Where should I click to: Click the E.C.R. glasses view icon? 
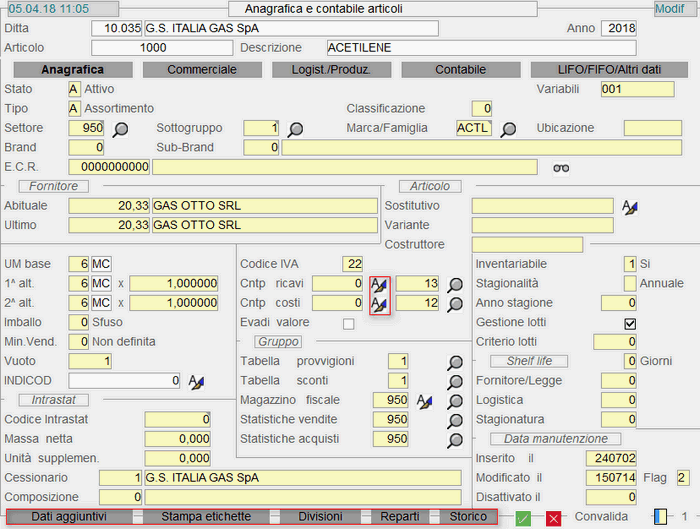[561, 167]
